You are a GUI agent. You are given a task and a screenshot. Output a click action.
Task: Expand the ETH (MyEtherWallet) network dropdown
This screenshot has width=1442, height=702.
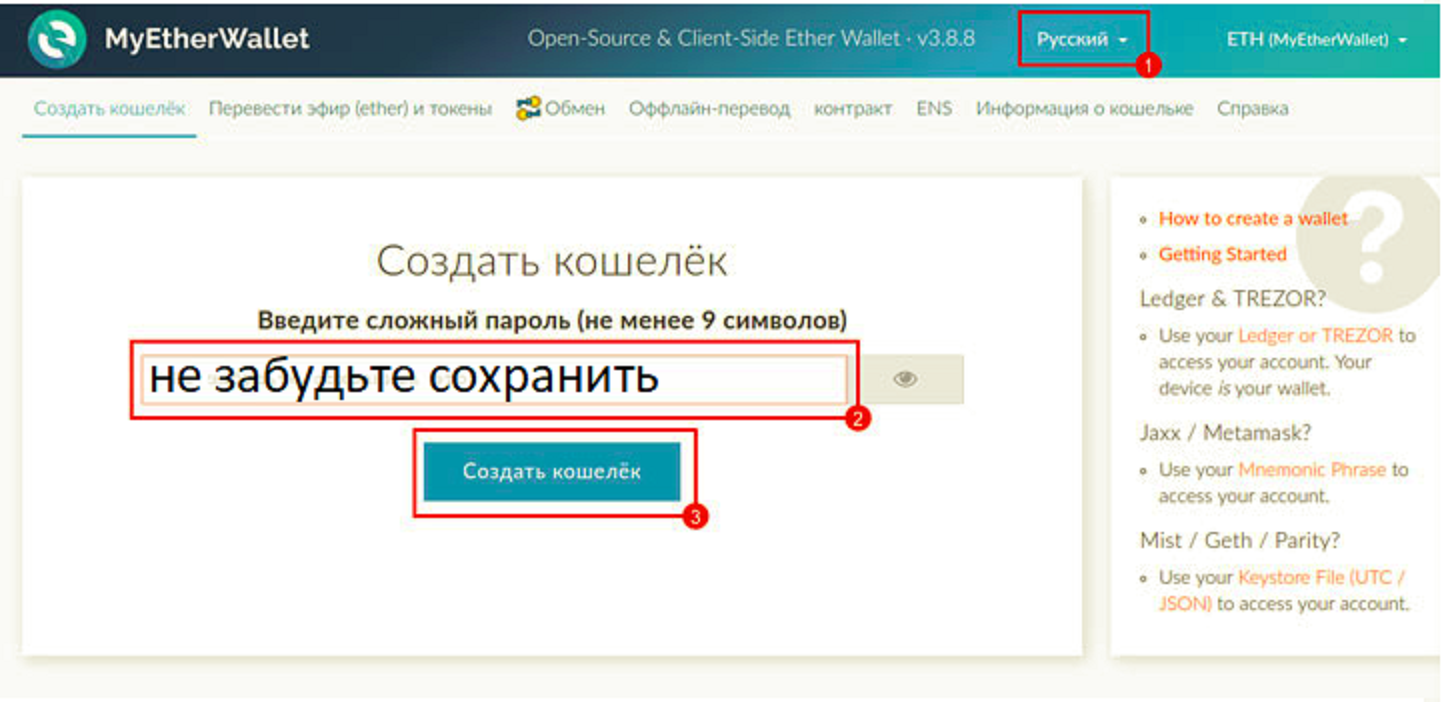point(1316,40)
